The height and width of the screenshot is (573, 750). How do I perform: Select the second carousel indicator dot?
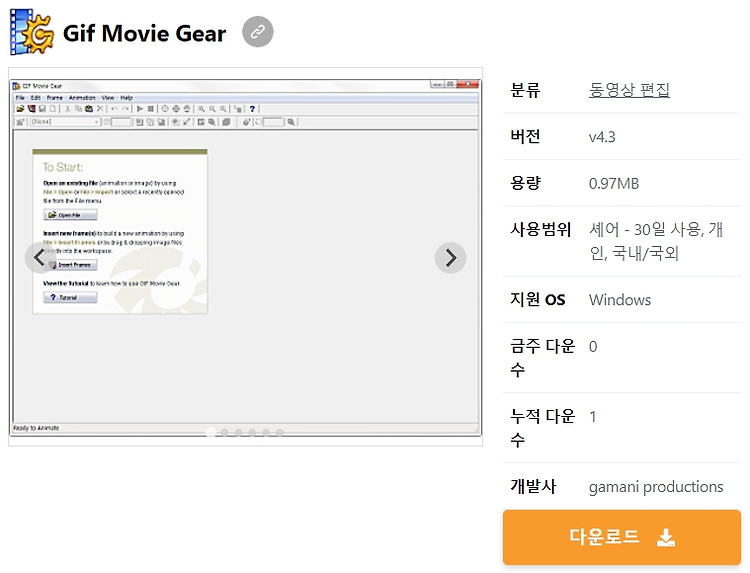pyautogui.click(x=224, y=432)
